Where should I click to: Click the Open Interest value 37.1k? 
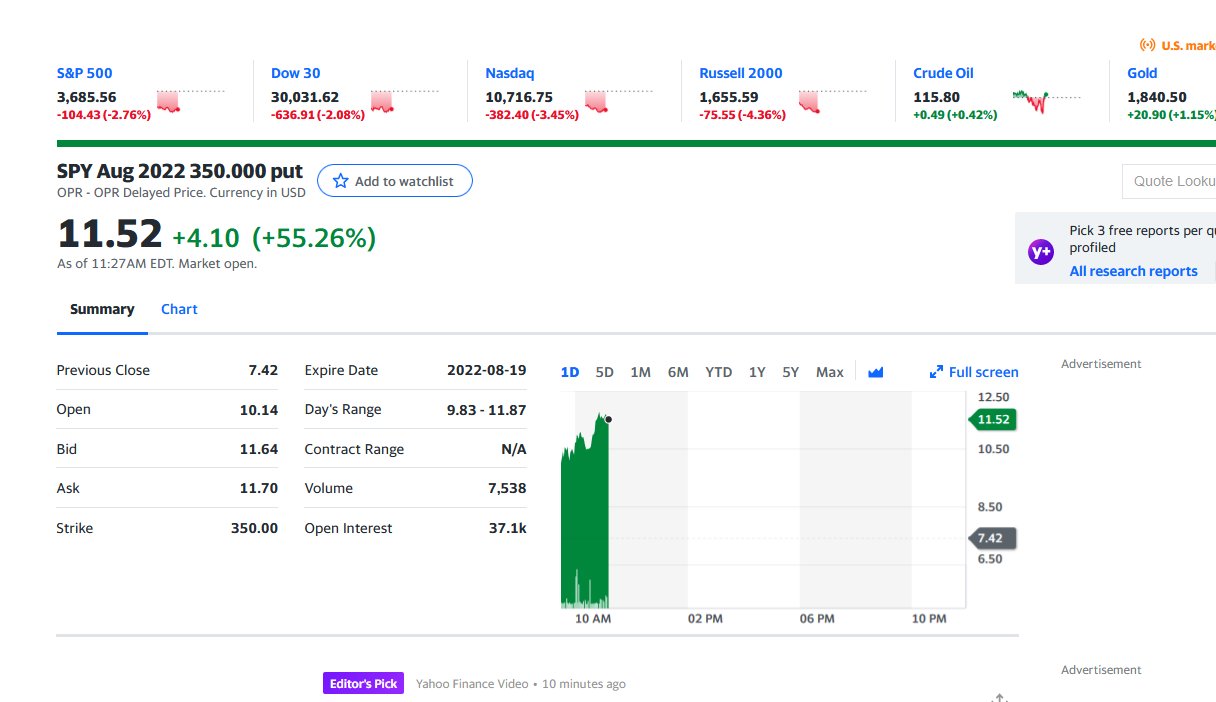tap(508, 528)
